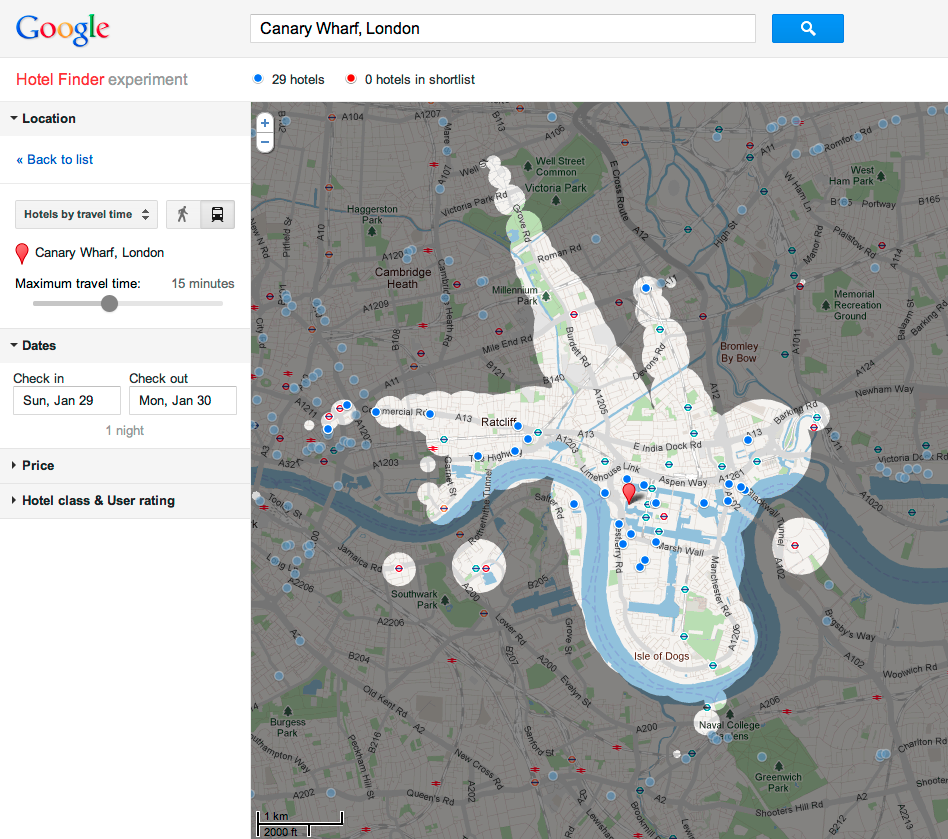Click the blue search magnifier button
The width and height of the screenshot is (948, 839).
coord(807,28)
